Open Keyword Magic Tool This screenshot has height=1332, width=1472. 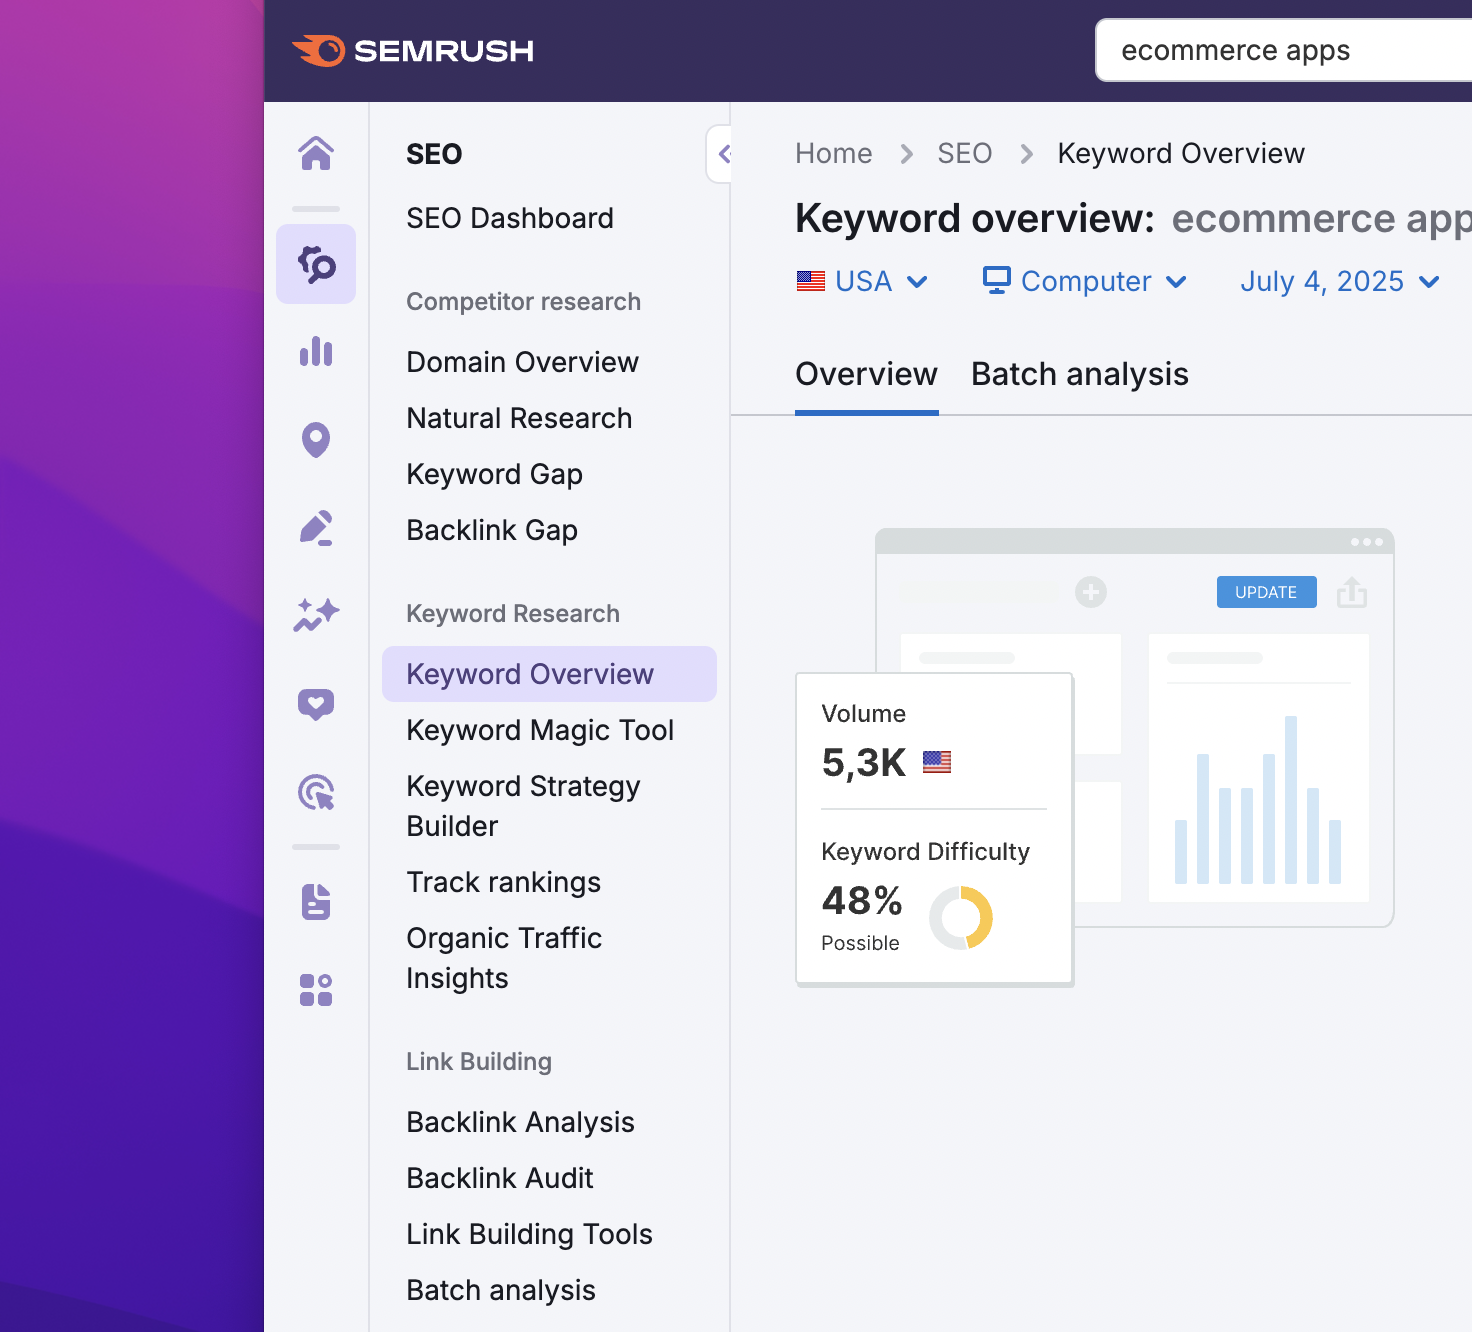[x=540, y=730]
